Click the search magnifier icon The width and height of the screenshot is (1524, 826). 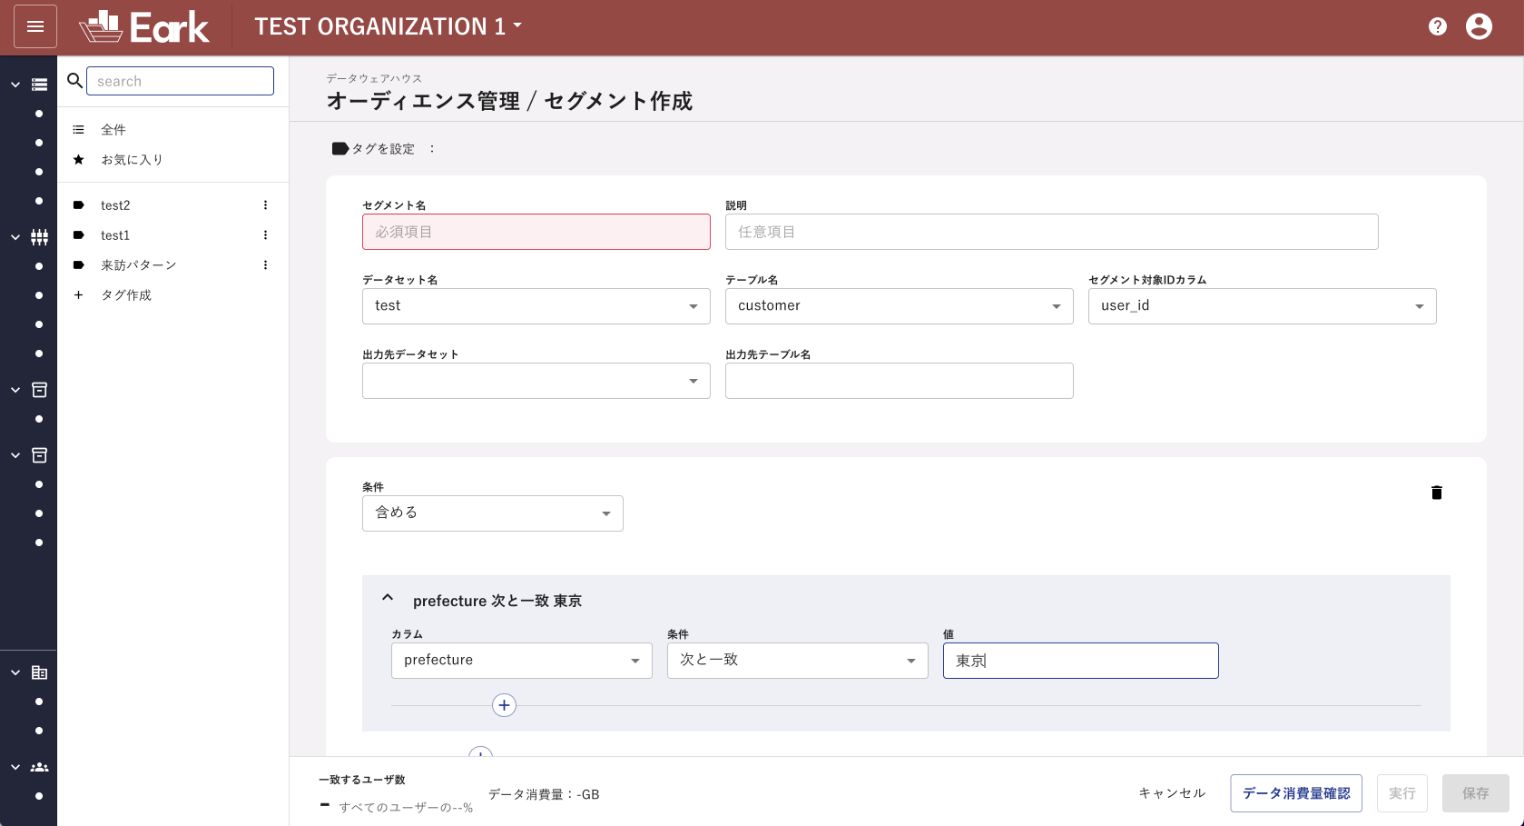(x=74, y=80)
